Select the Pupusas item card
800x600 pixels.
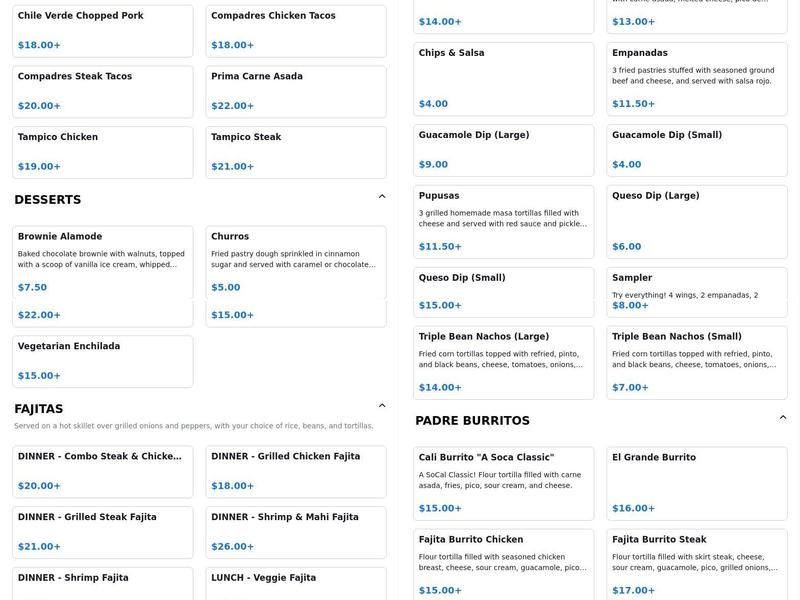pos(503,220)
